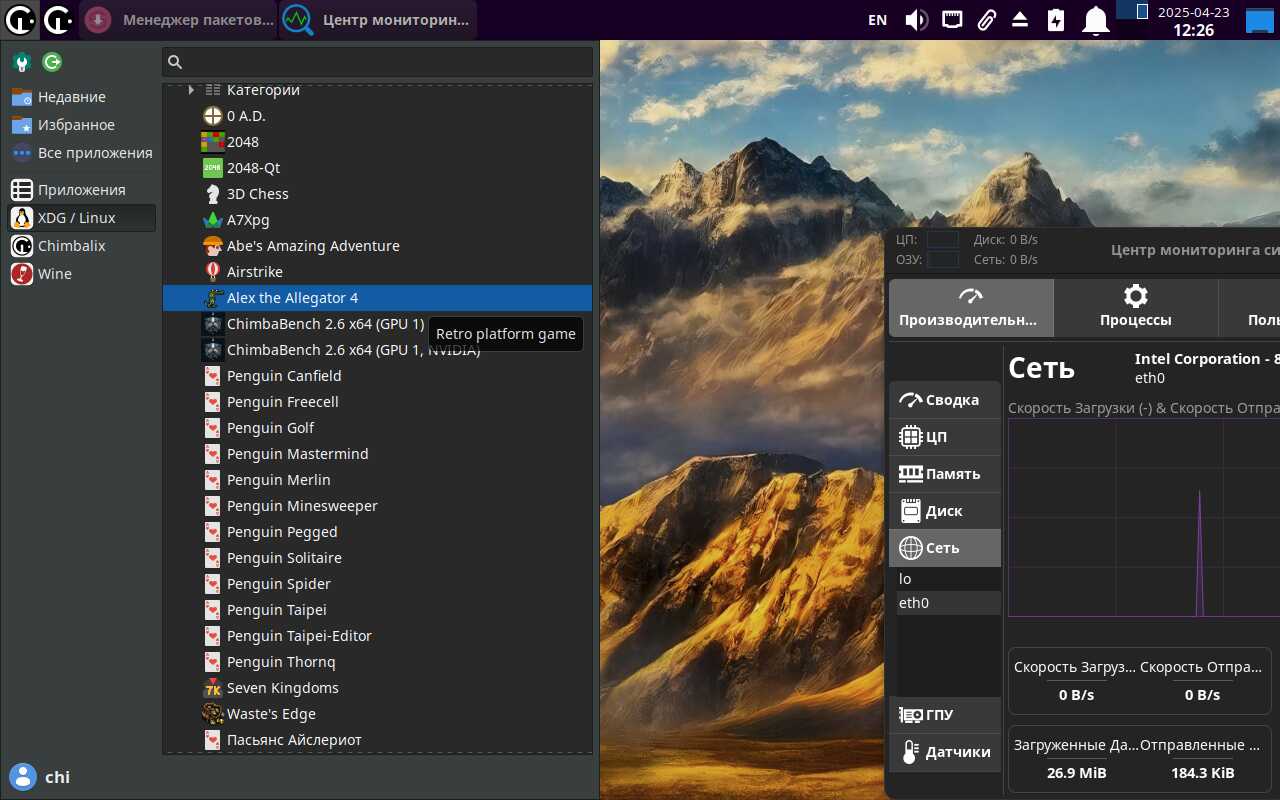Click the chi user avatar
Screen dimensions: 1280x800
tap(22, 777)
